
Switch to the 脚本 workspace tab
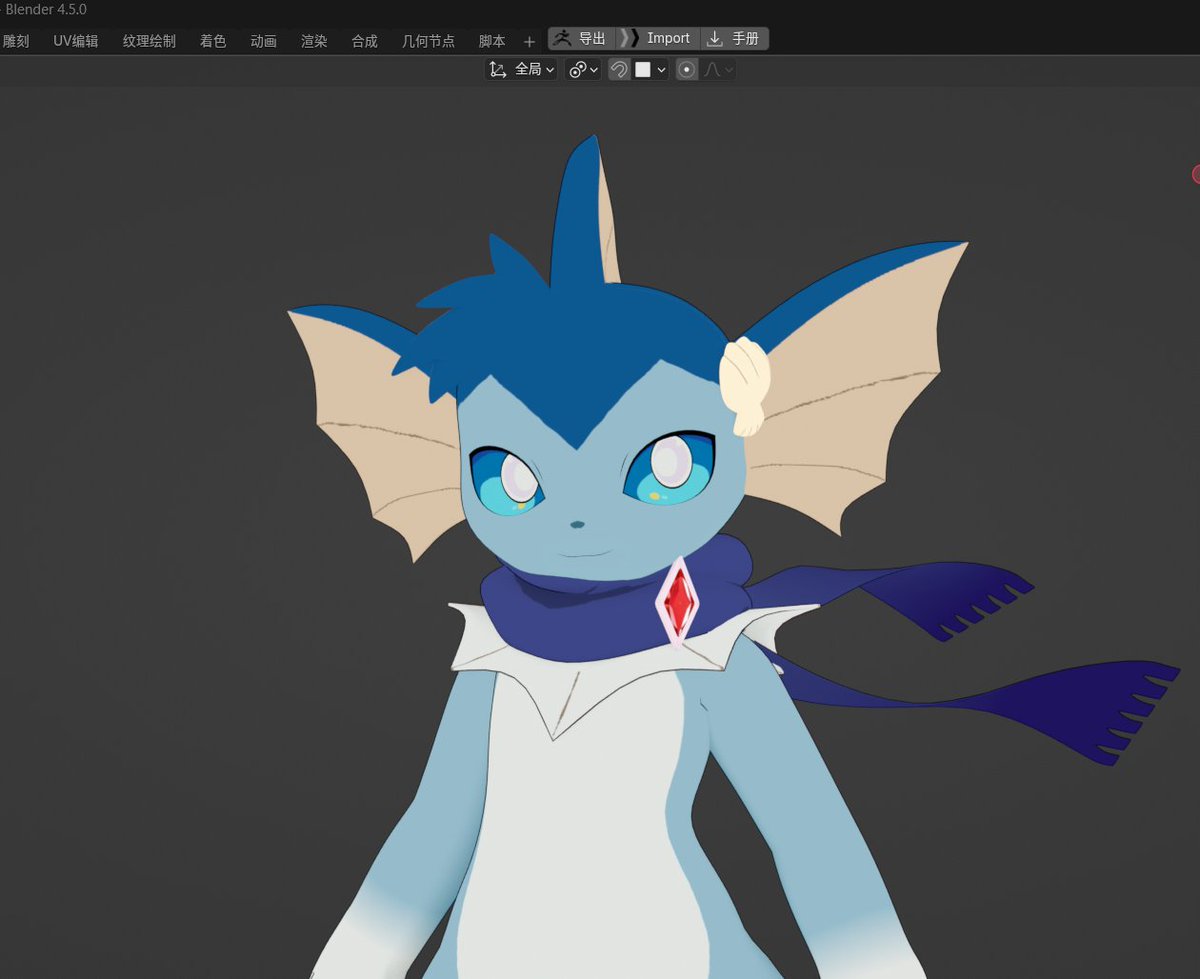(492, 41)
